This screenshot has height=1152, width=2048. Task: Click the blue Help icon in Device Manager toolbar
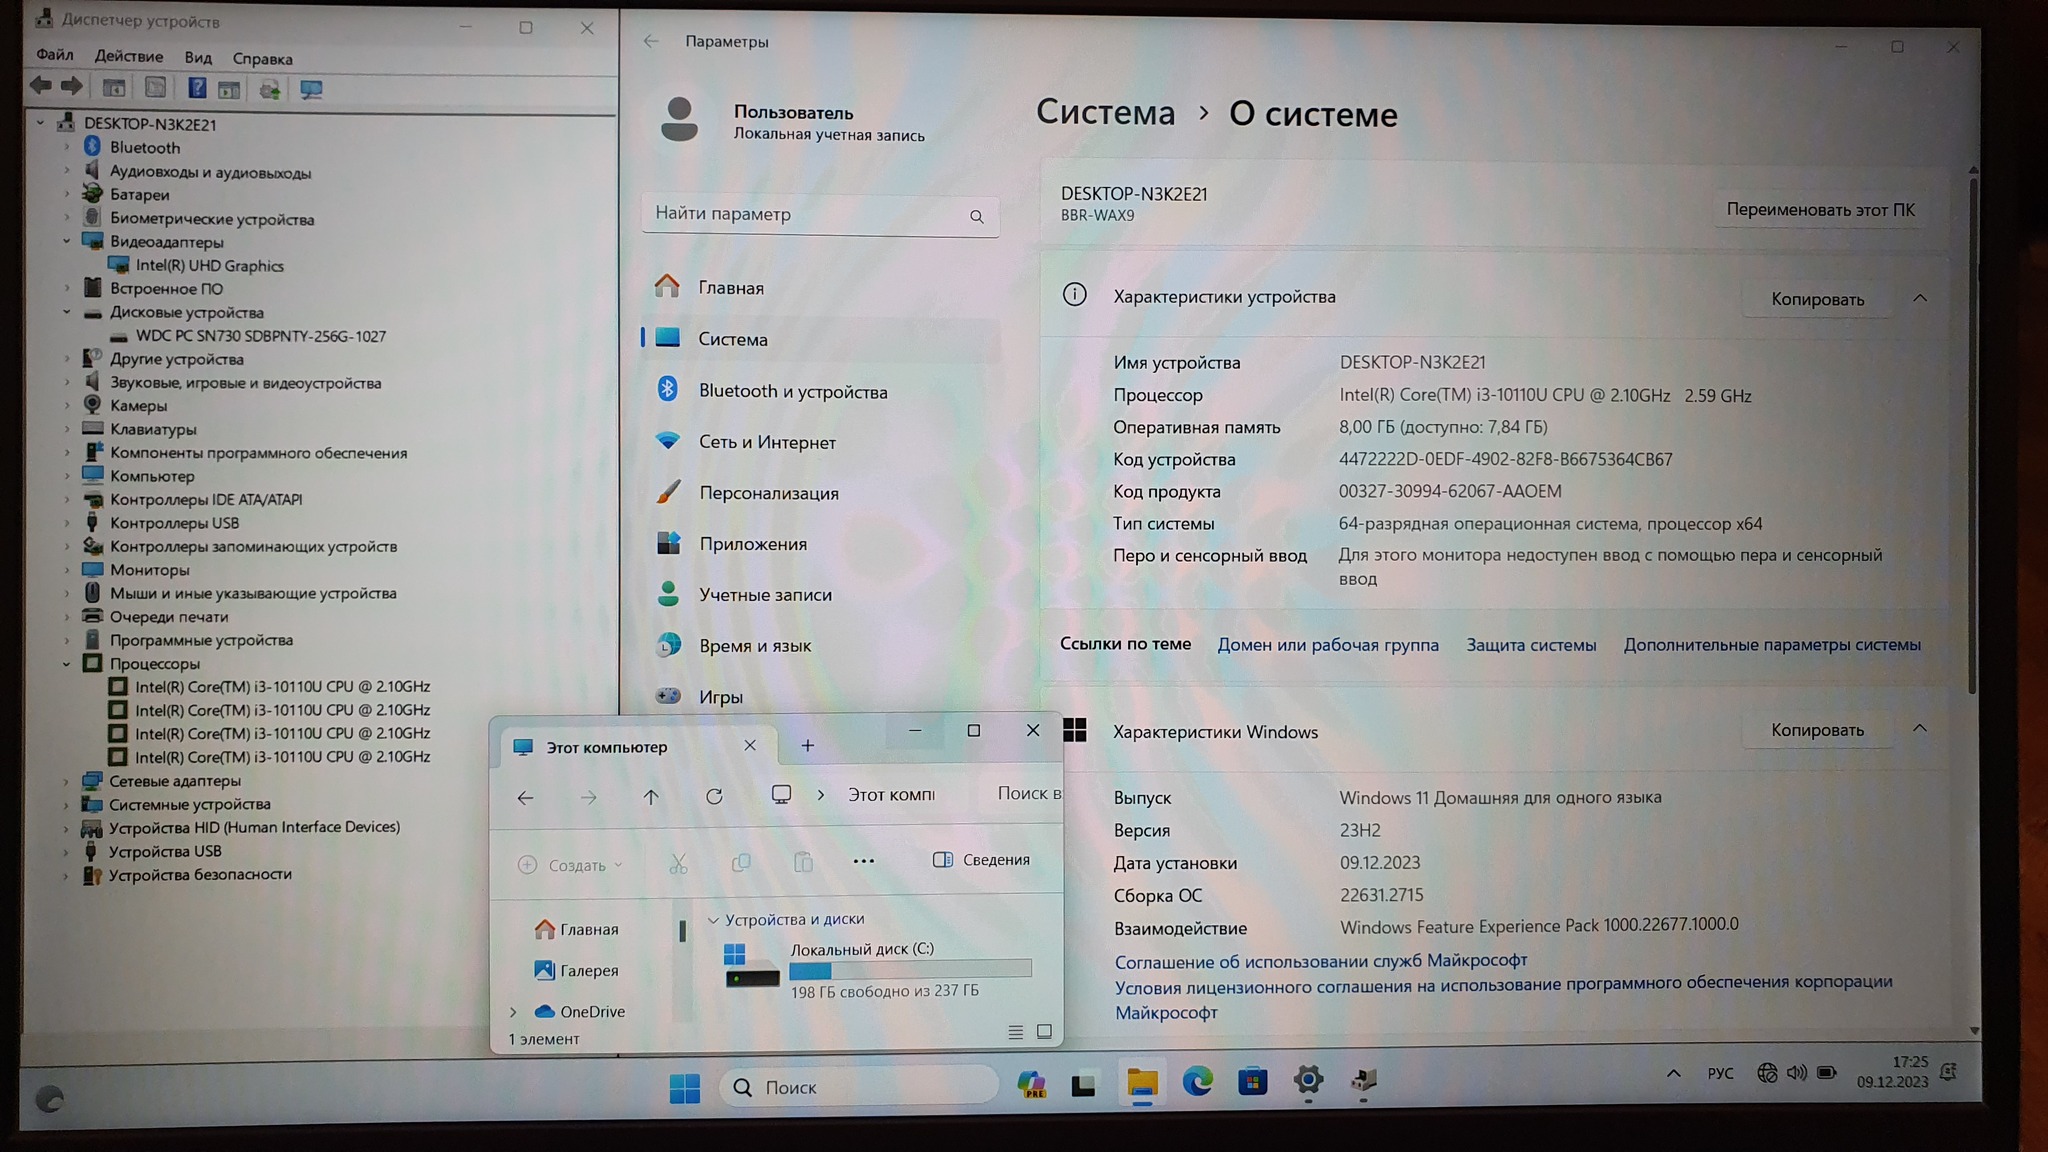(197, 89)
